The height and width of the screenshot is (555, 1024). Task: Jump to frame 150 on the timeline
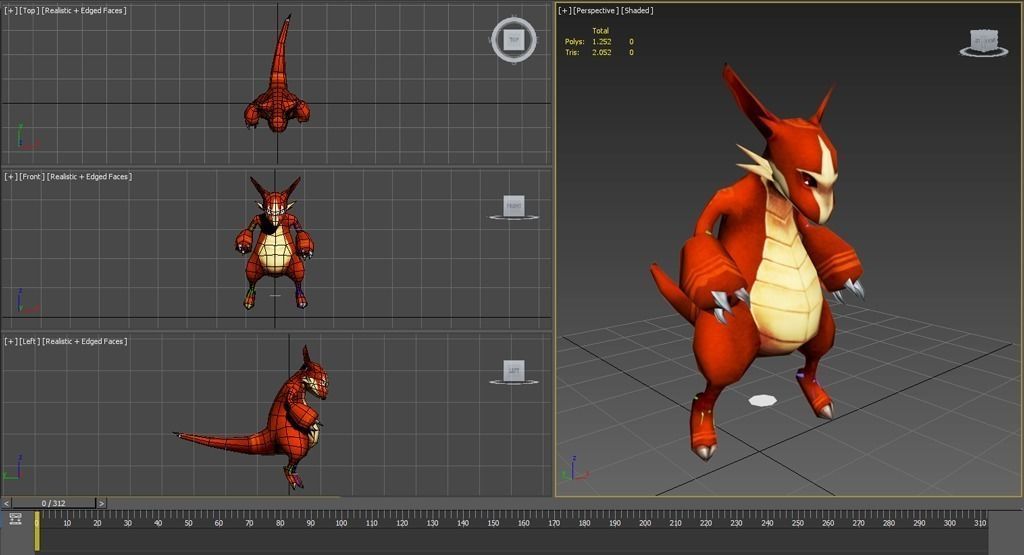tap(493, 522)
